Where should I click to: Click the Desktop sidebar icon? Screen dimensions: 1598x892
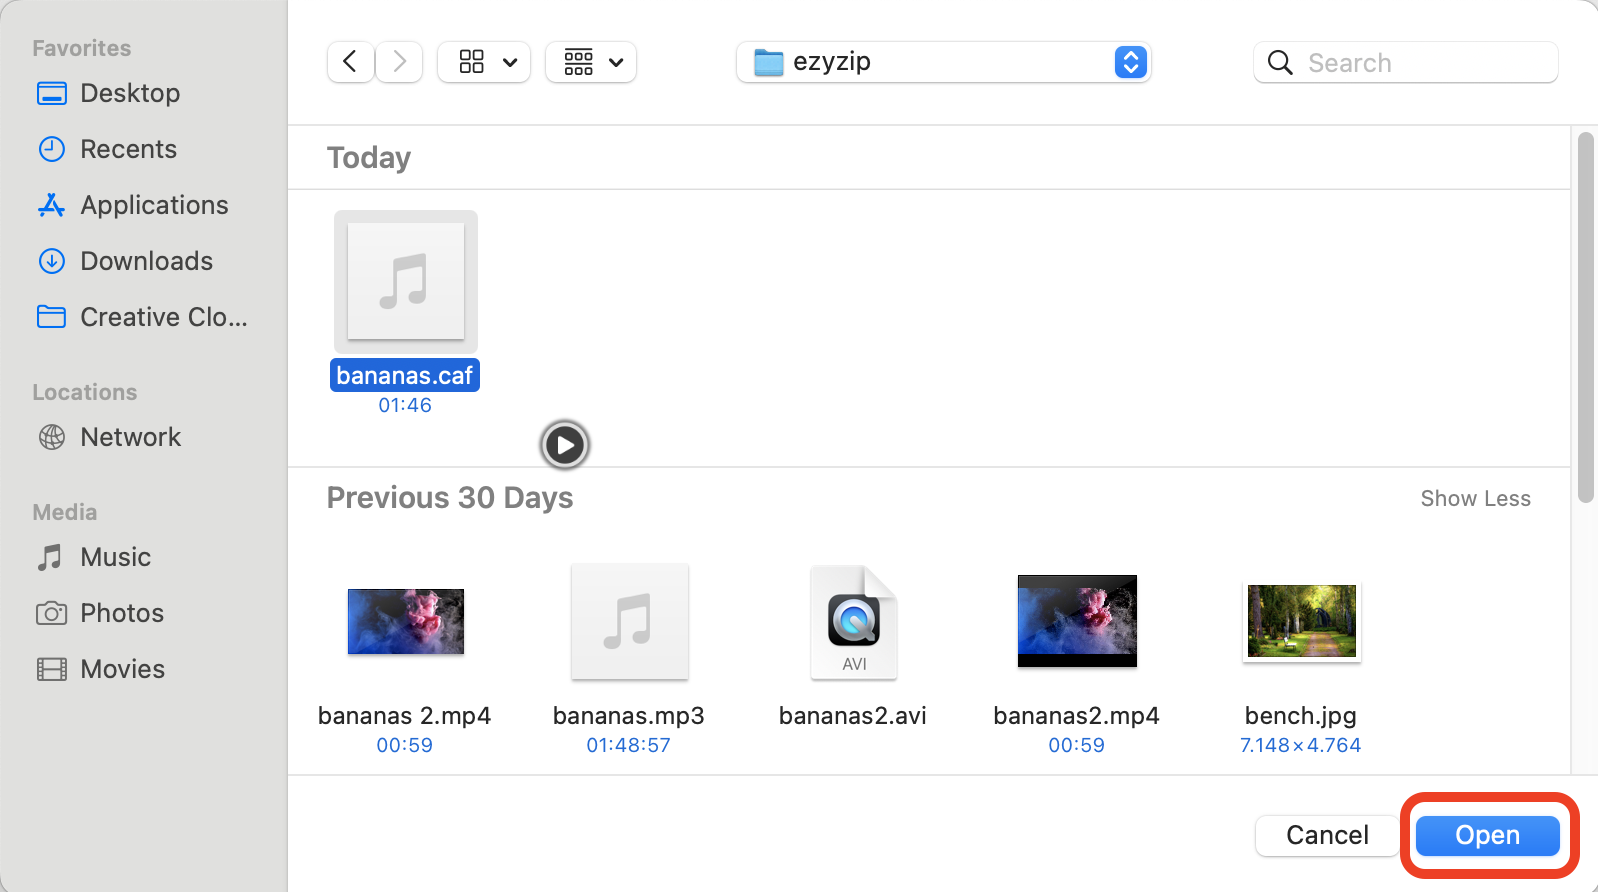point(52,93)
